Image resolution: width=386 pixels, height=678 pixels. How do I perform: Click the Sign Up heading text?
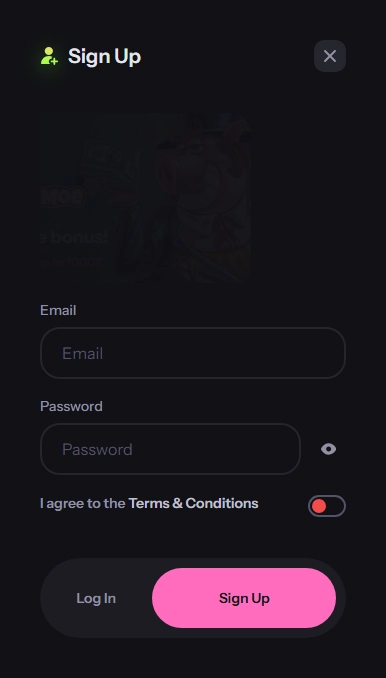click(104, 57)
